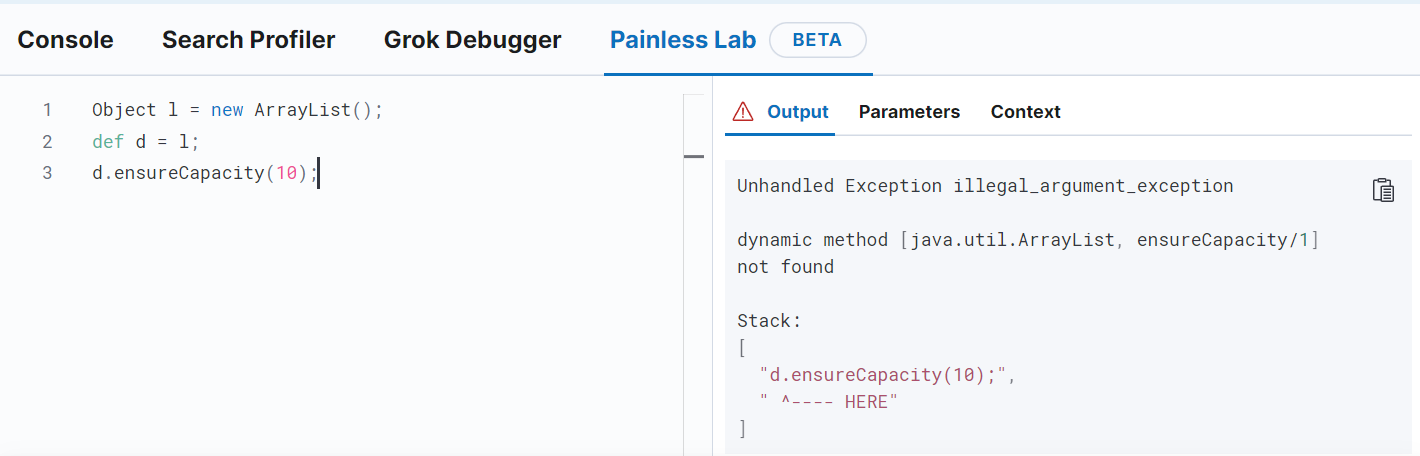Click the editor minimap scrollbar marker
Viewport: 1420px width, 456px height.
pos(694,156)
